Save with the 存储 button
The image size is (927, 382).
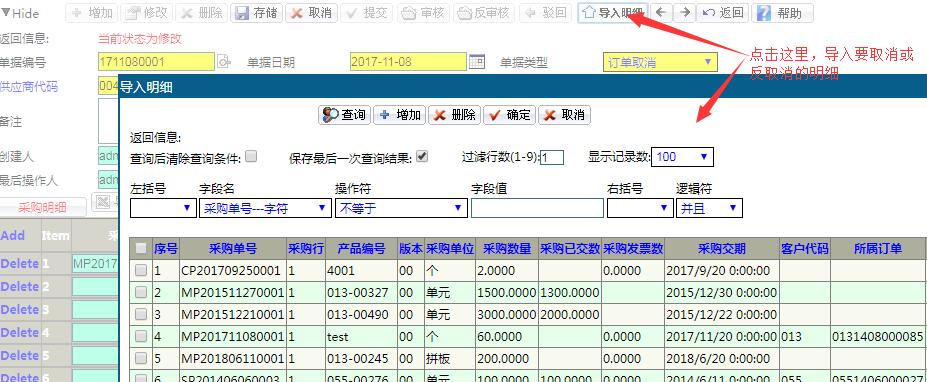(x=256, y=13)
